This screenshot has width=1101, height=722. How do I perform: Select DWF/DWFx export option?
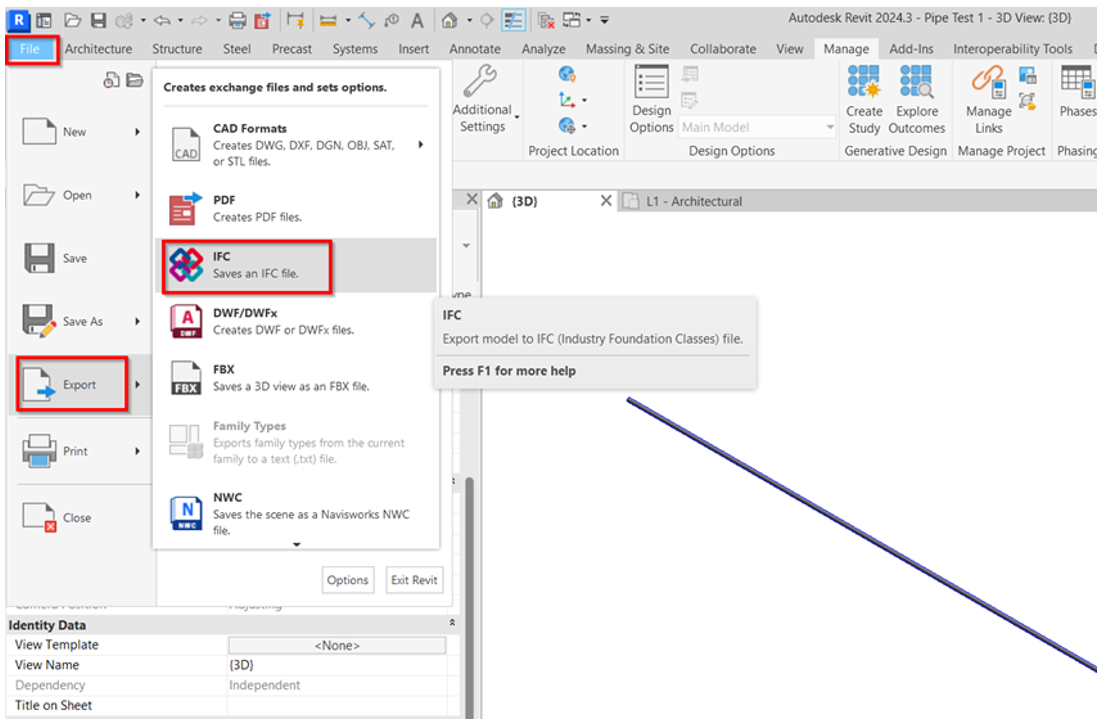tap(296, 321)
